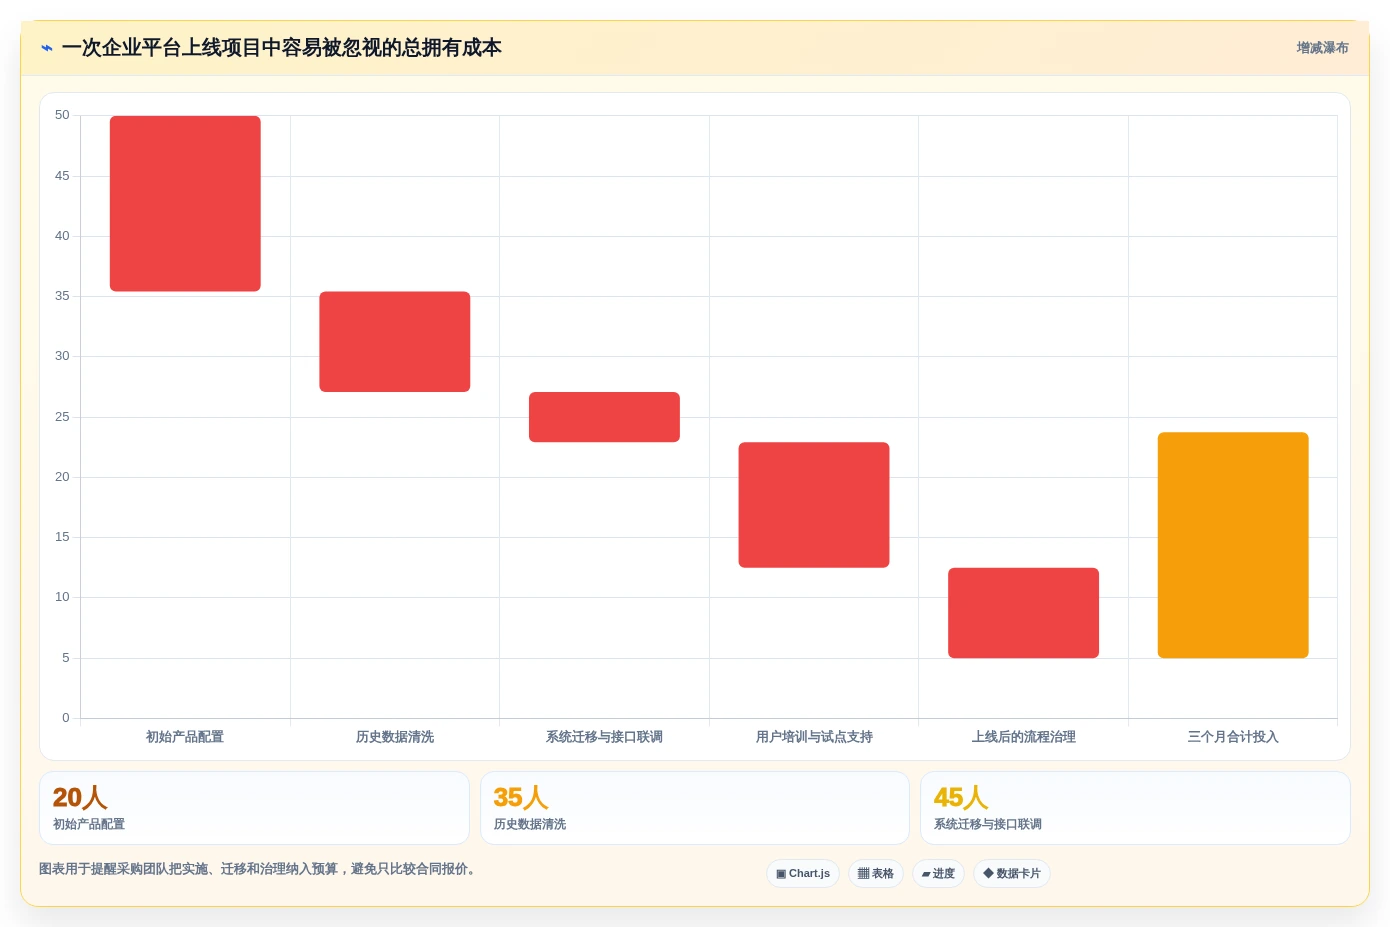Click the red bar for 初始产品配置
Screen dimensions: 1390x927
click(185, 204)
